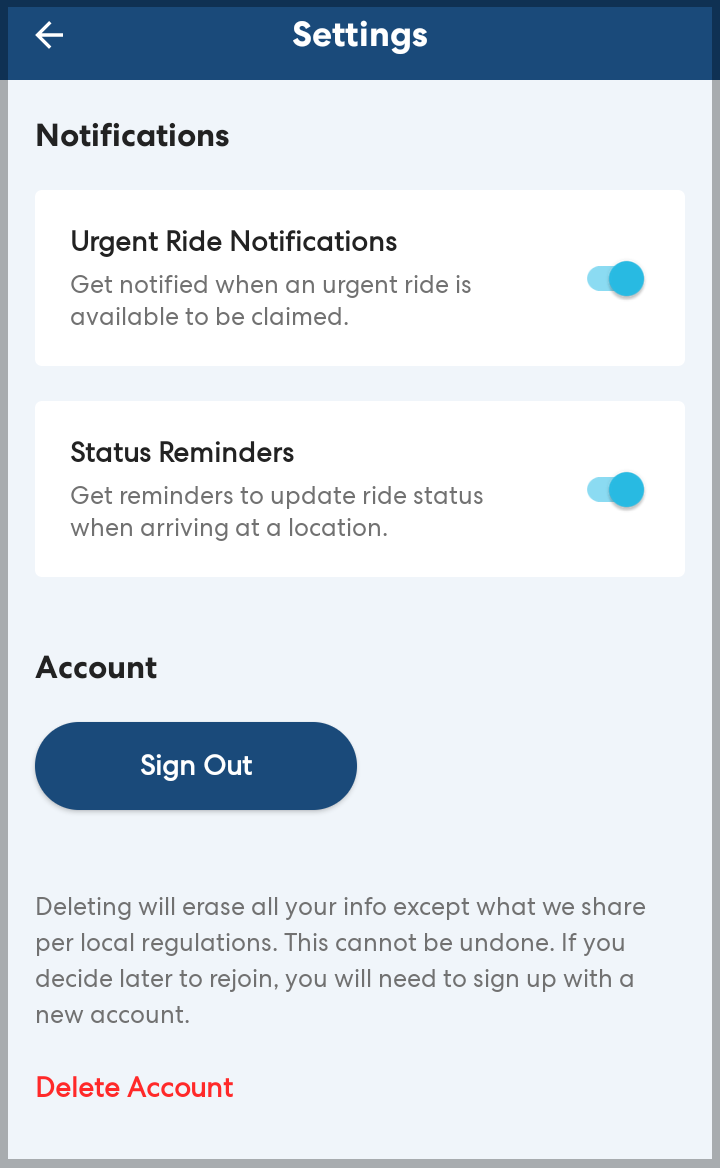The height and width of the screenshot is (1168, 720).
Task: Go back using the arrow icon
Action: click(49, 36)
